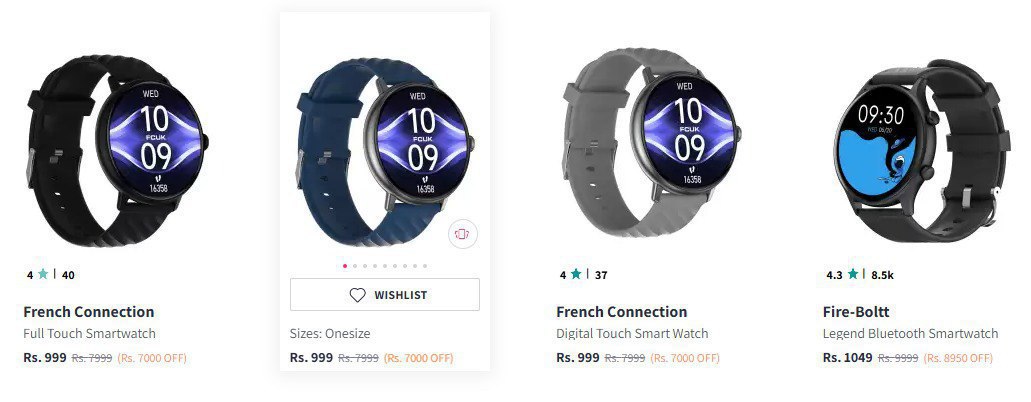
Task: Select the second image carousel dot
Action: pos(355,266)
